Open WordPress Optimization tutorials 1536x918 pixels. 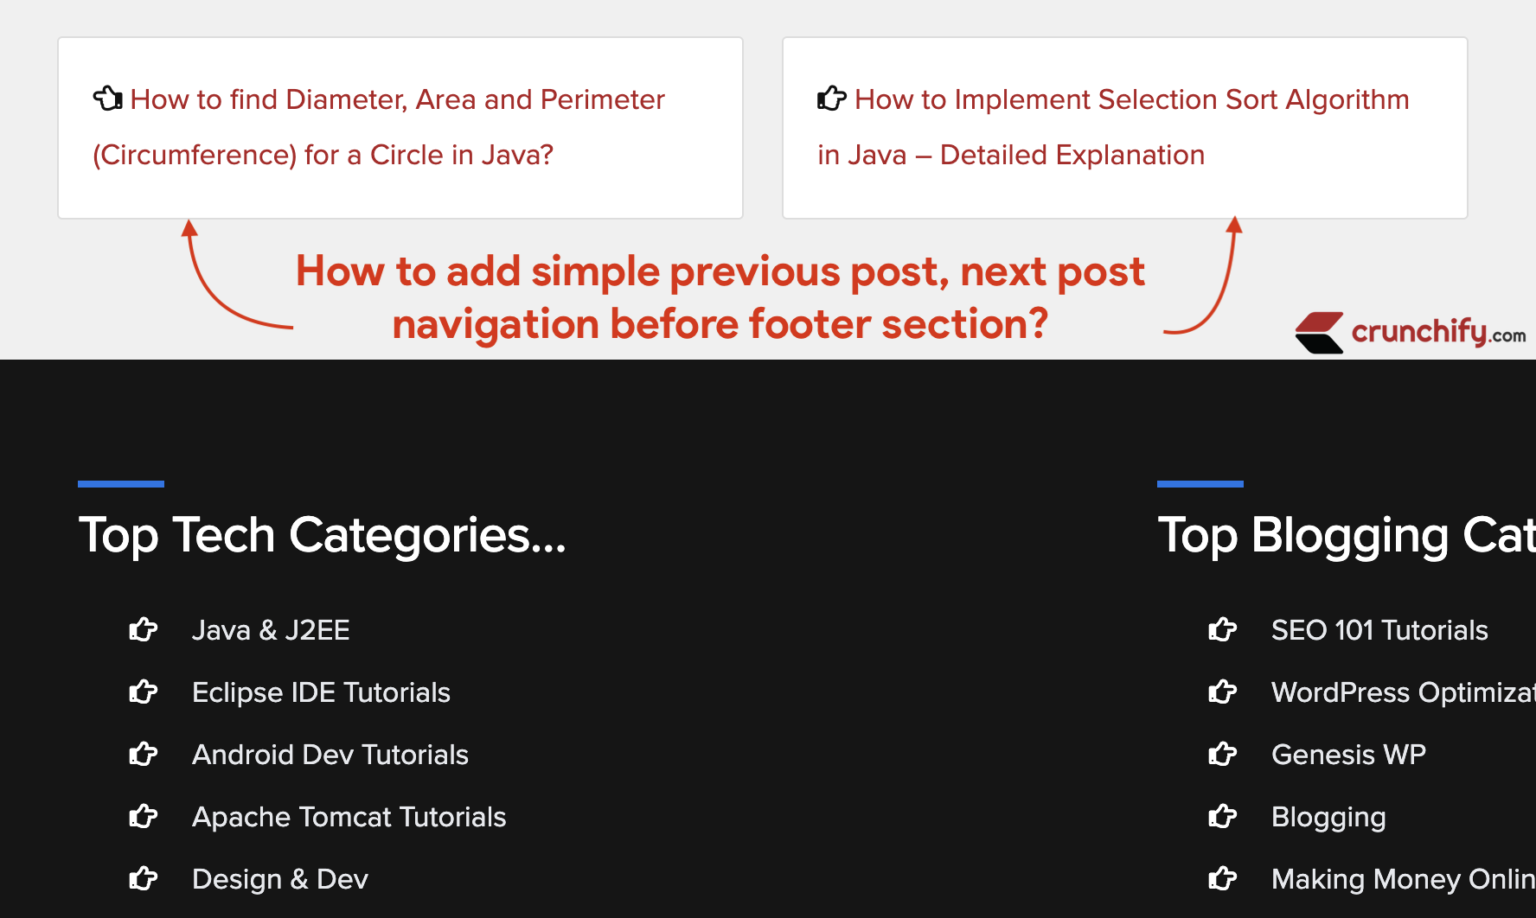click(x=1400, y=691)
